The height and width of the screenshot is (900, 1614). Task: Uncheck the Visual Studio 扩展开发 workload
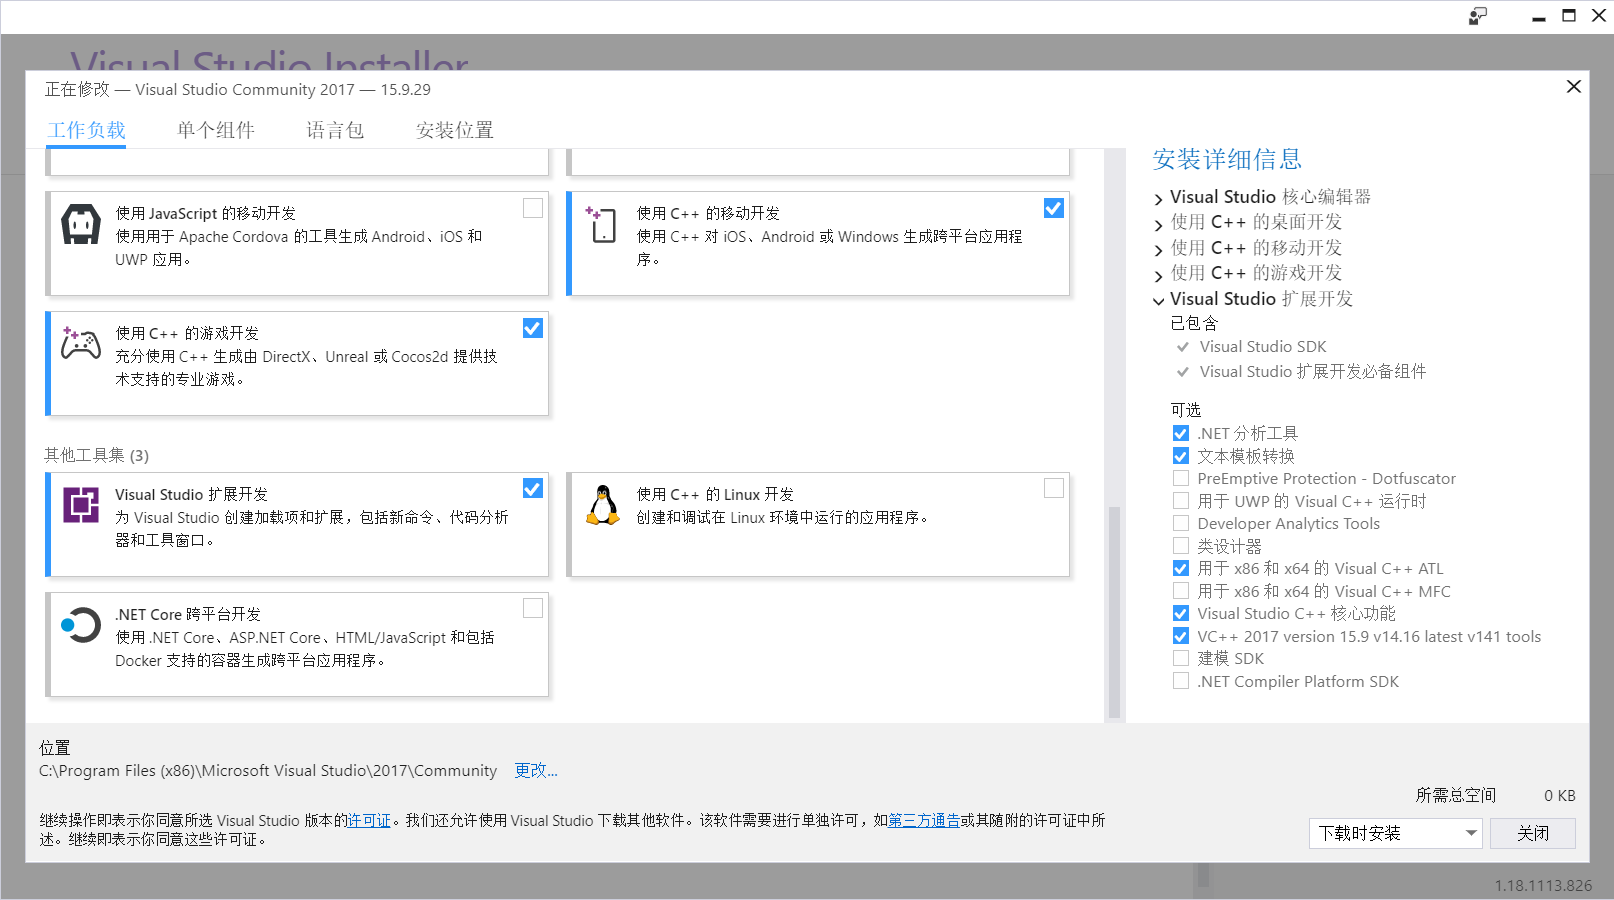point(533,488)
